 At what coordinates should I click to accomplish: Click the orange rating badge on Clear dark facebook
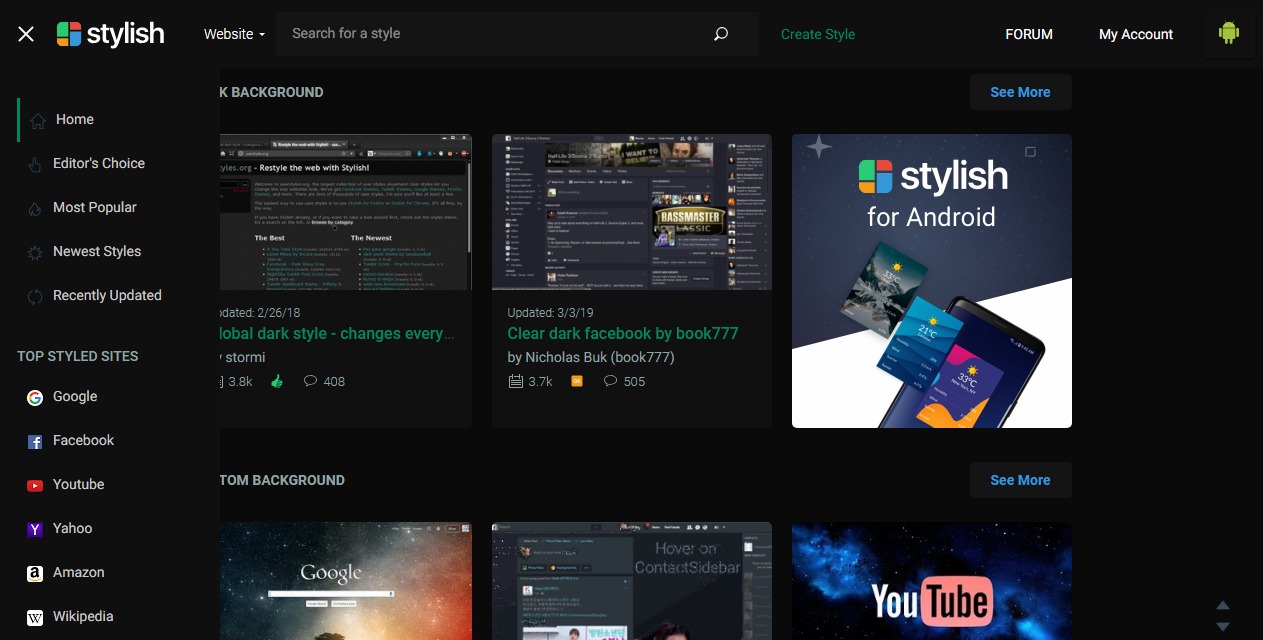click(x=577, y=381)
